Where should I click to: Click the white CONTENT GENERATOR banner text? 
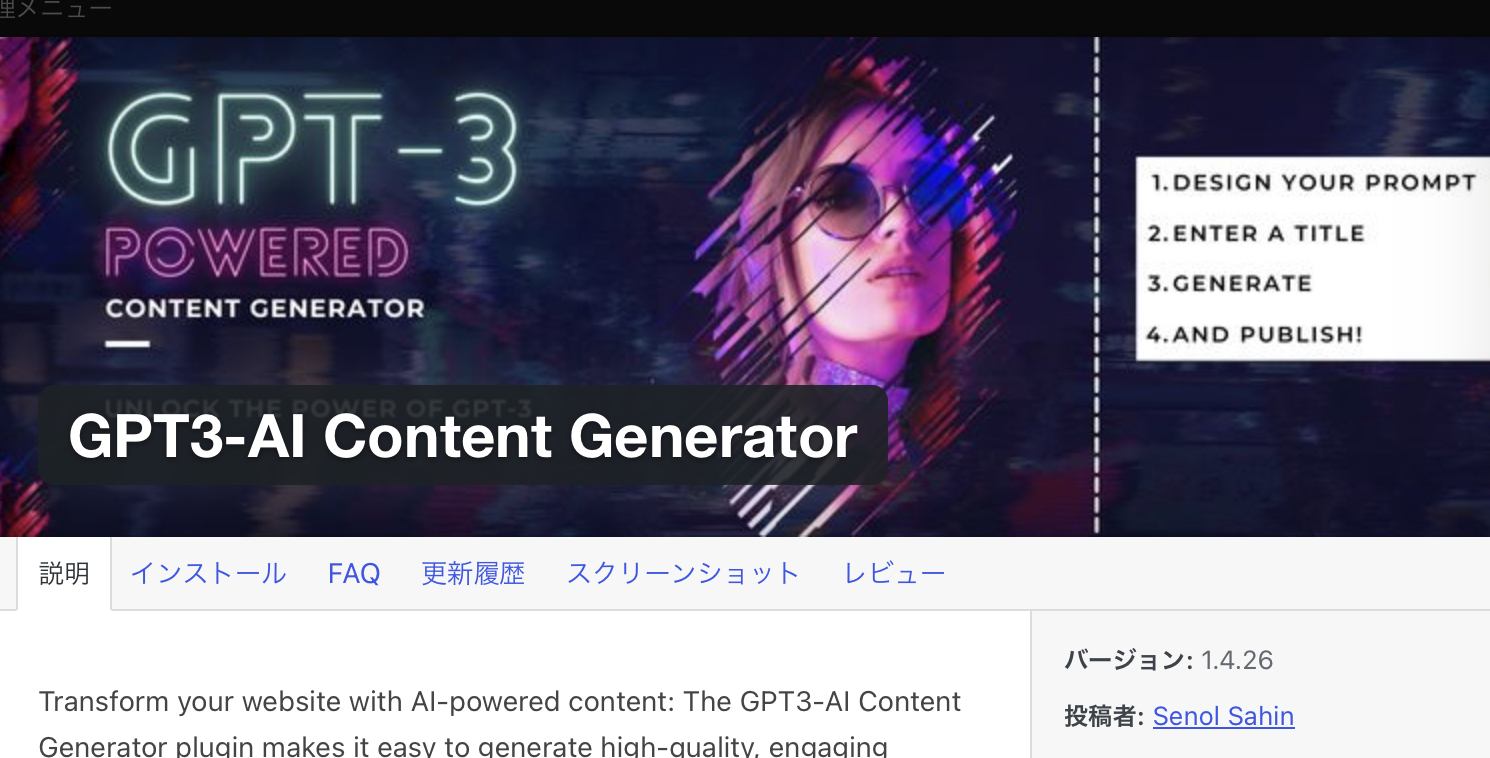(x=265, y=308)
